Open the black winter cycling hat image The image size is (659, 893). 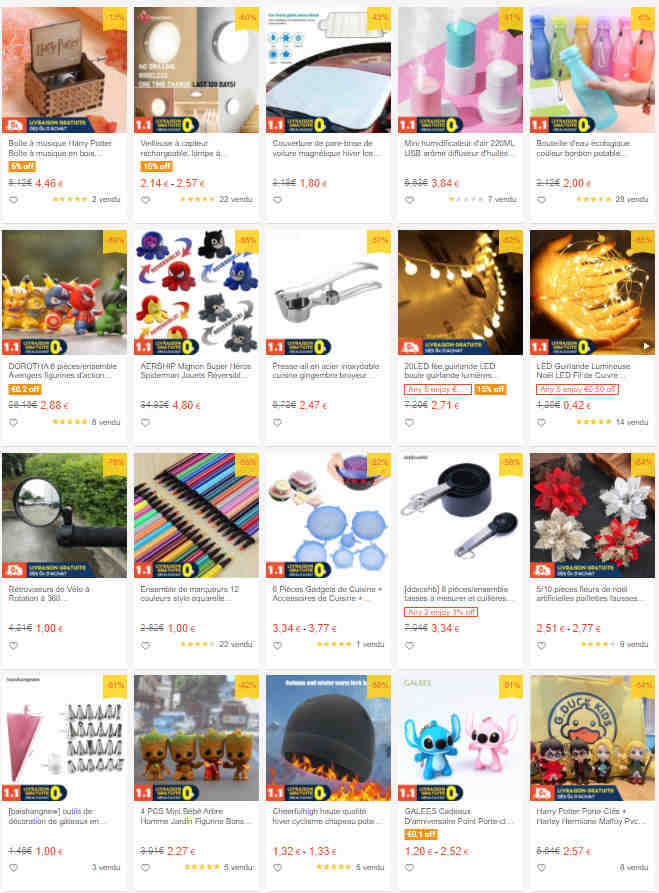click(x=328, y=738)
